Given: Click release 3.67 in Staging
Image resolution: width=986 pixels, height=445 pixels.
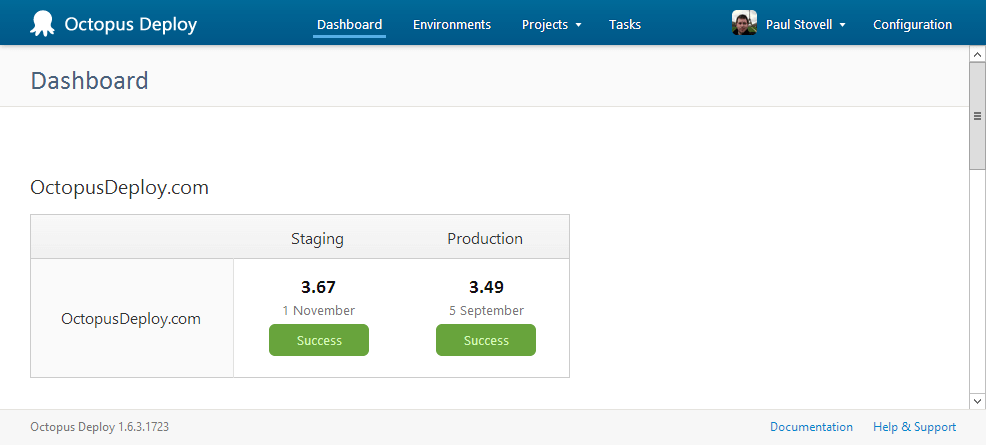Looking at the screenshot, I should point(318,287).
